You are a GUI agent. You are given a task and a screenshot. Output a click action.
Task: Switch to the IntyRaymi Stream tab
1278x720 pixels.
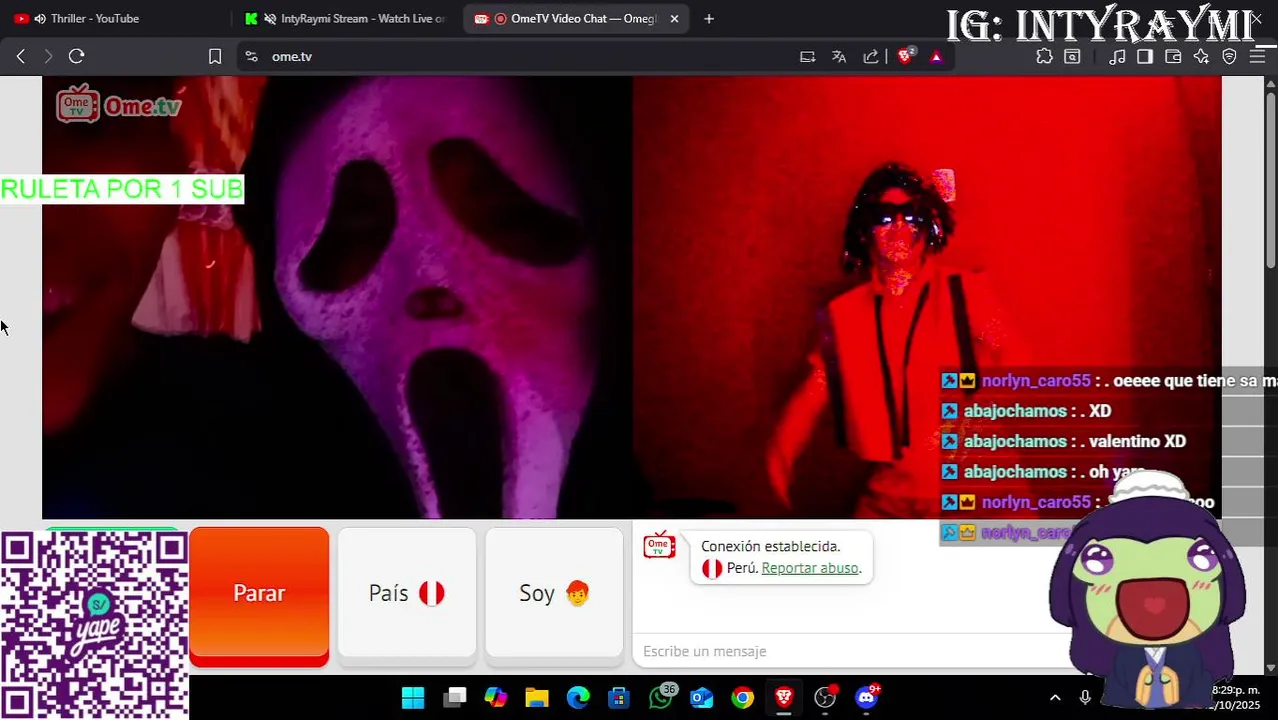(345, 18)
